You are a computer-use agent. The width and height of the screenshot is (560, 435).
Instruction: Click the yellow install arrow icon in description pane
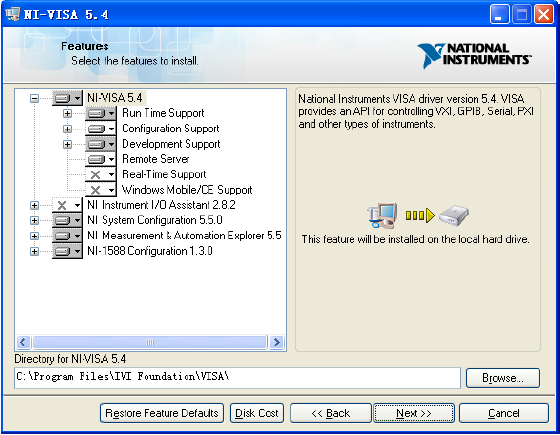point(420,215)
